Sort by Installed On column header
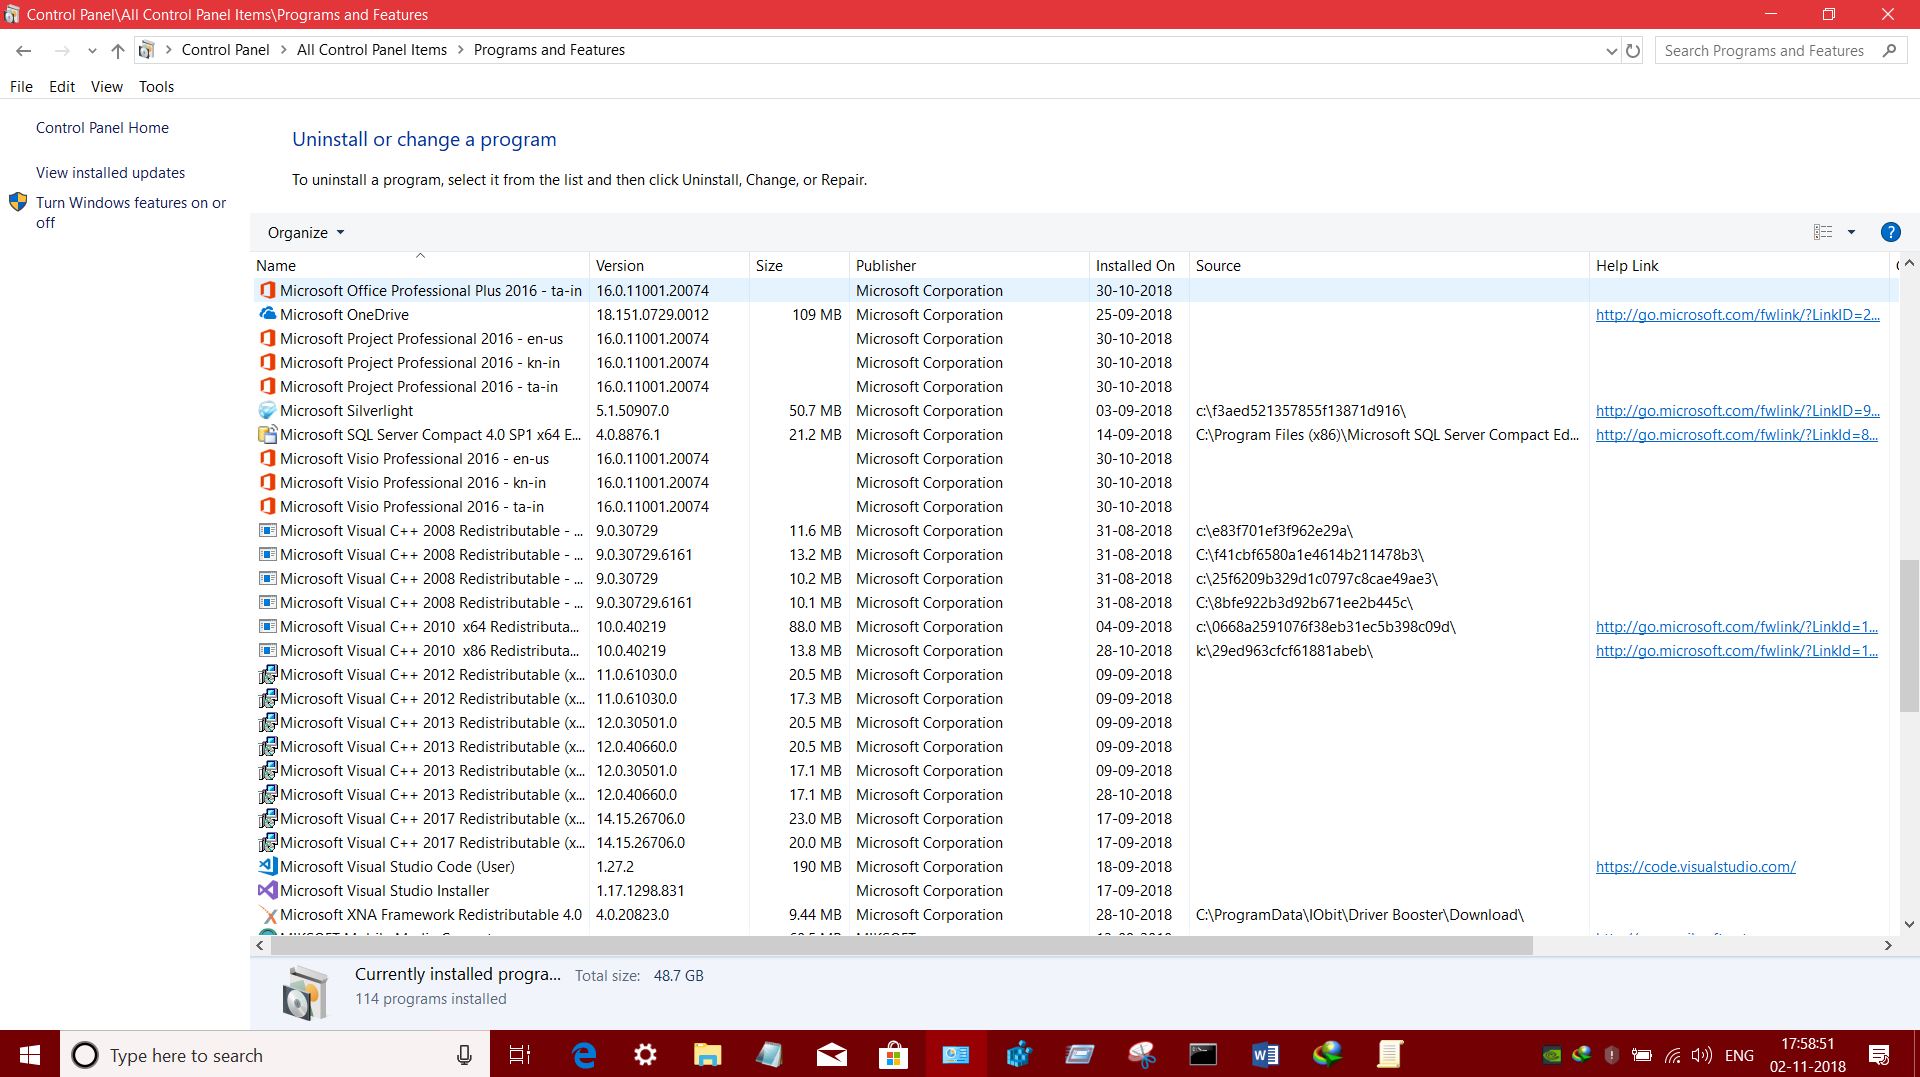The image size is (1920, 1077). (x=1139, y=265)
